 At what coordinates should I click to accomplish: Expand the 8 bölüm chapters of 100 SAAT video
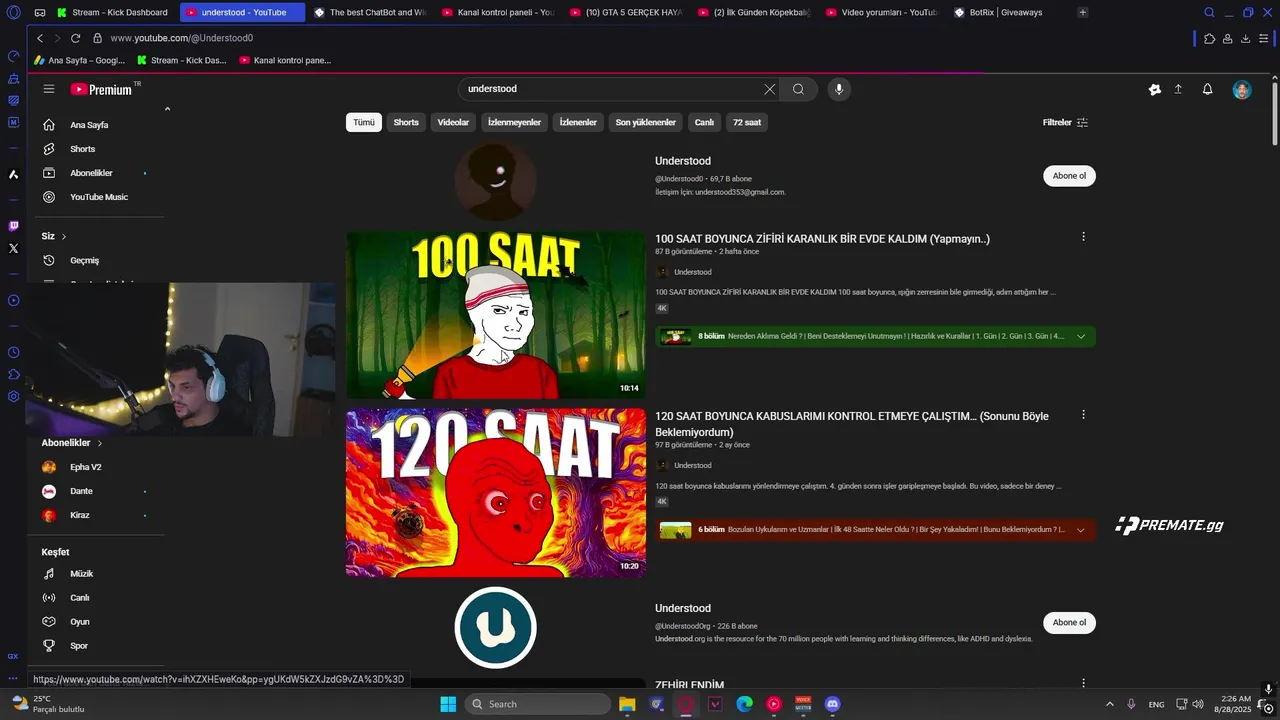1081,337
